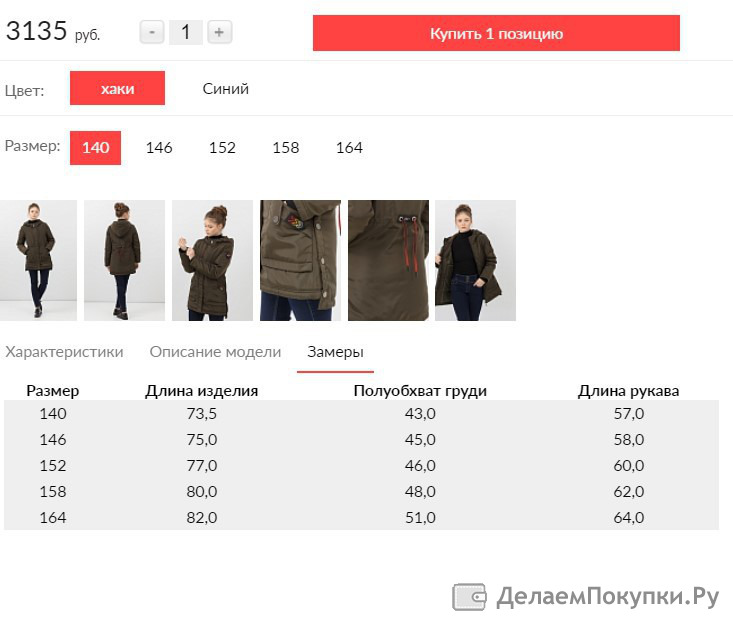The width and height of the screenshot is (733, 626).
Task: View the back-view jacket thumbnail
Action: [124, 260]
